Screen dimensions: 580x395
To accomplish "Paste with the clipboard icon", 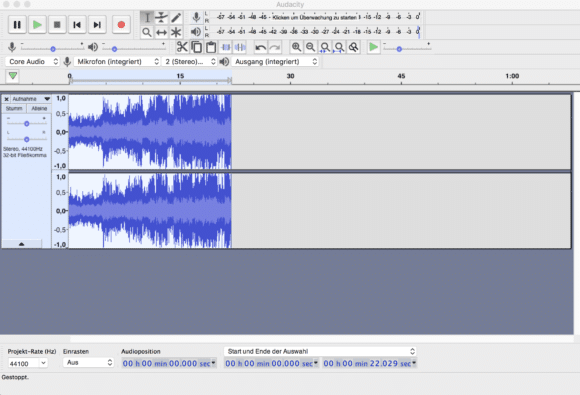I will point(211,47).
